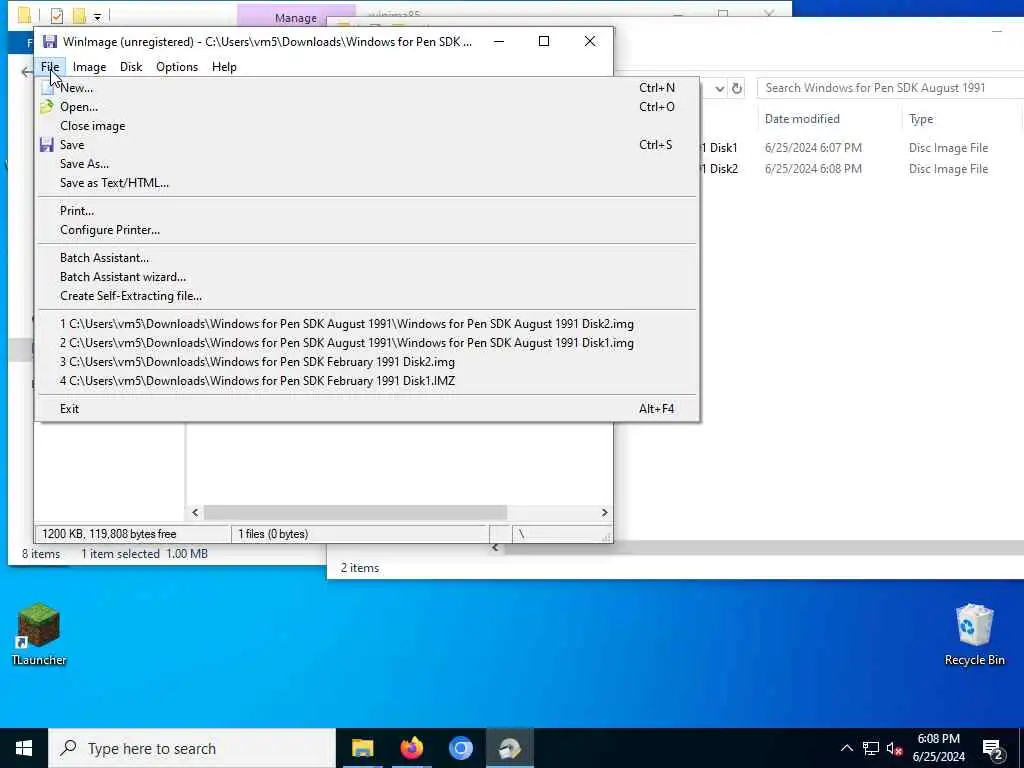Open recent file February 1991 Disk2.img
Image resolution: width=1024 pixels, height=768 pixels.
pos(367,361)
